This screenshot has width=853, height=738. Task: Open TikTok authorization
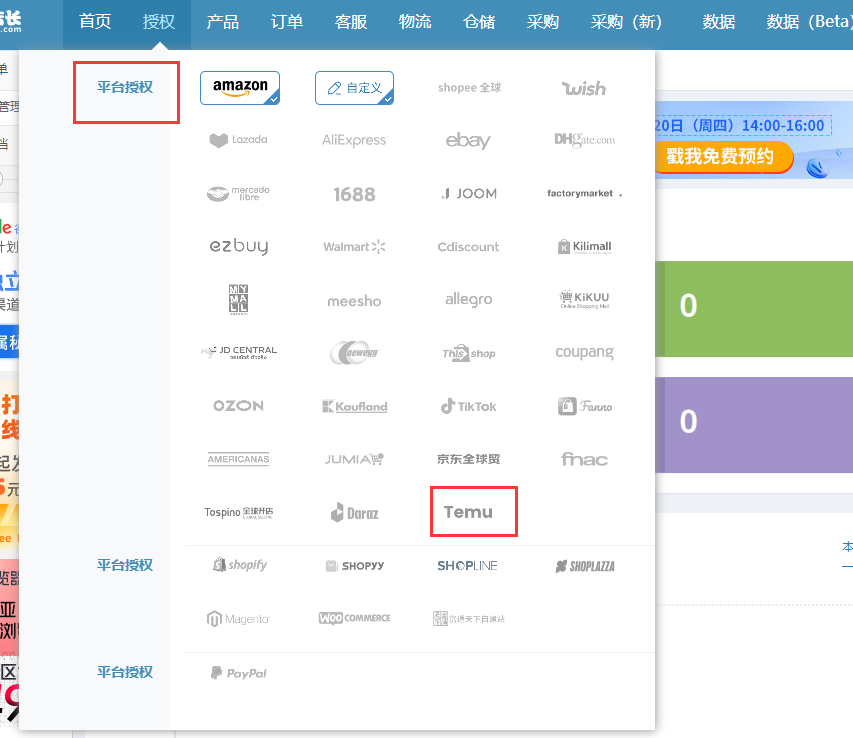pos(468,406)
